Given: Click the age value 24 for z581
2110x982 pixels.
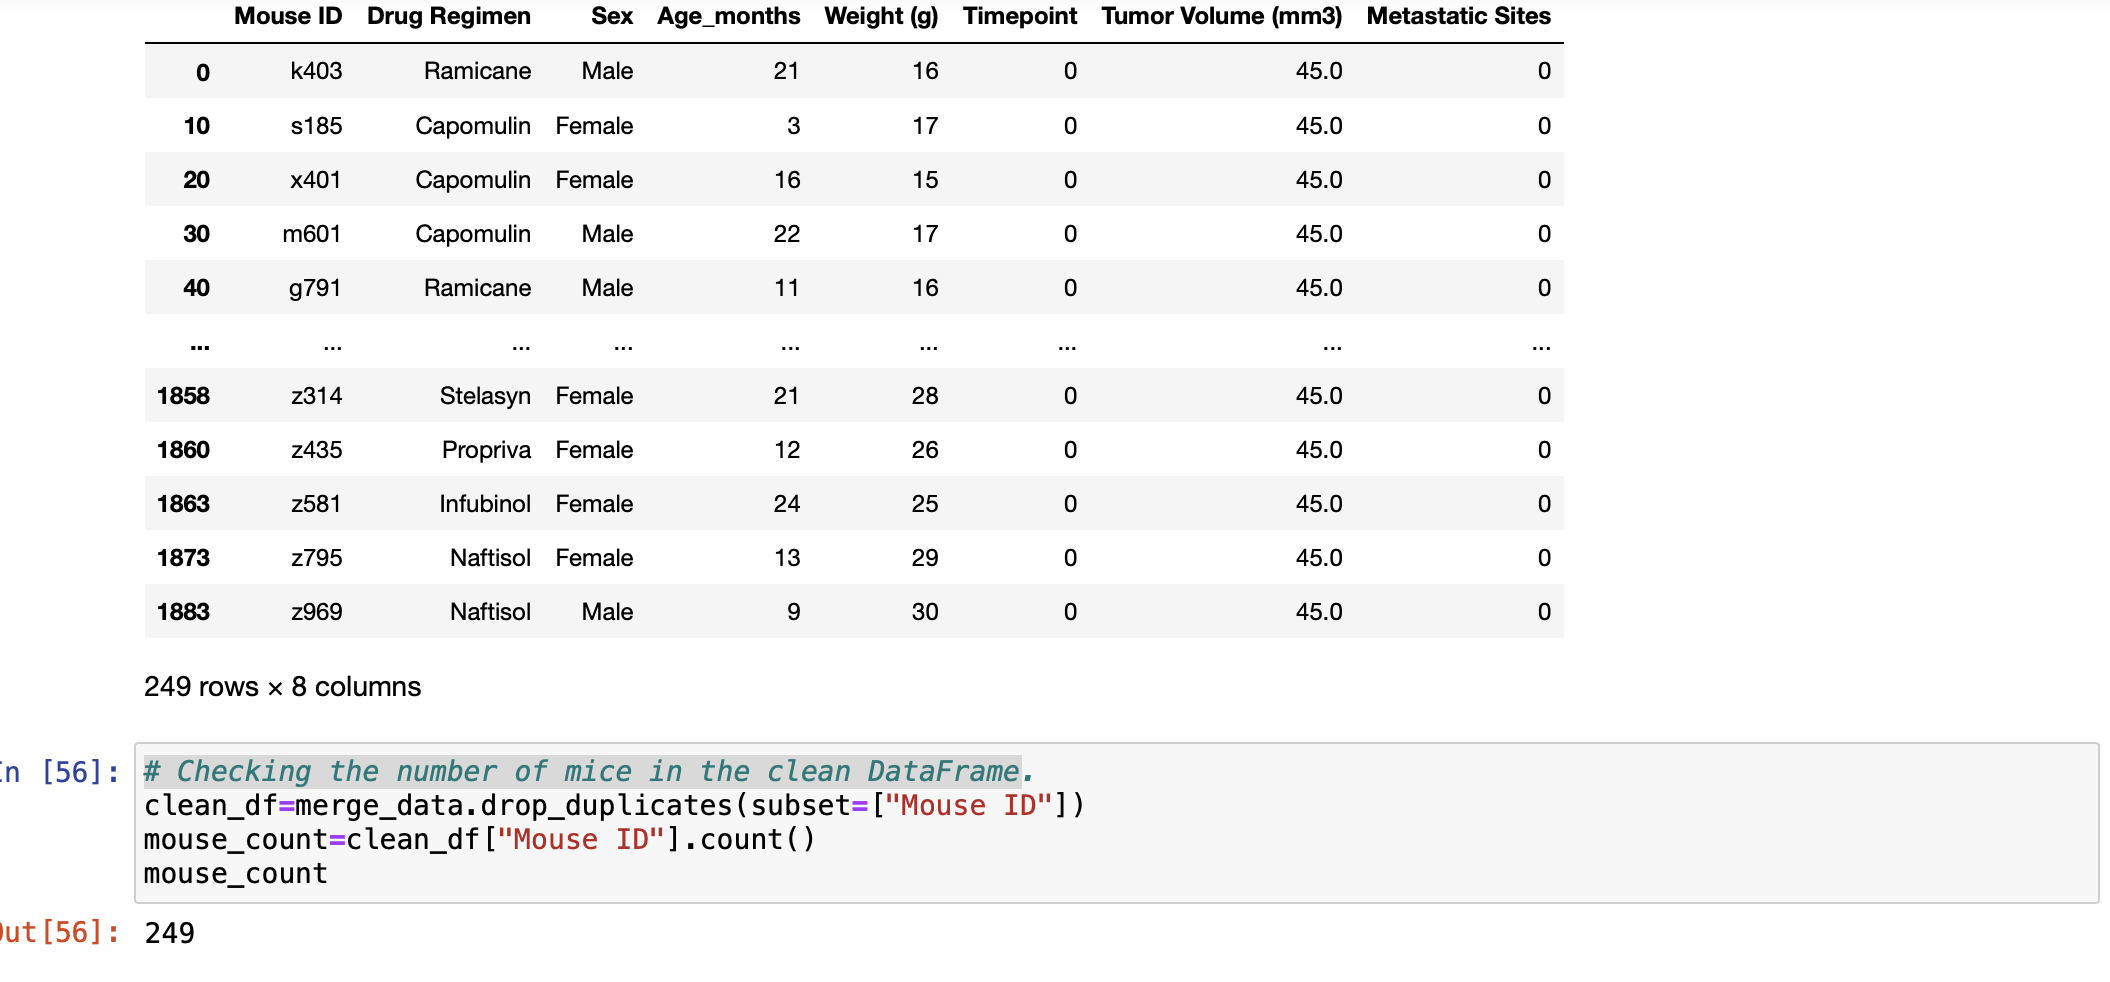Looking at the screenshot, I should (x=787, y=504).
